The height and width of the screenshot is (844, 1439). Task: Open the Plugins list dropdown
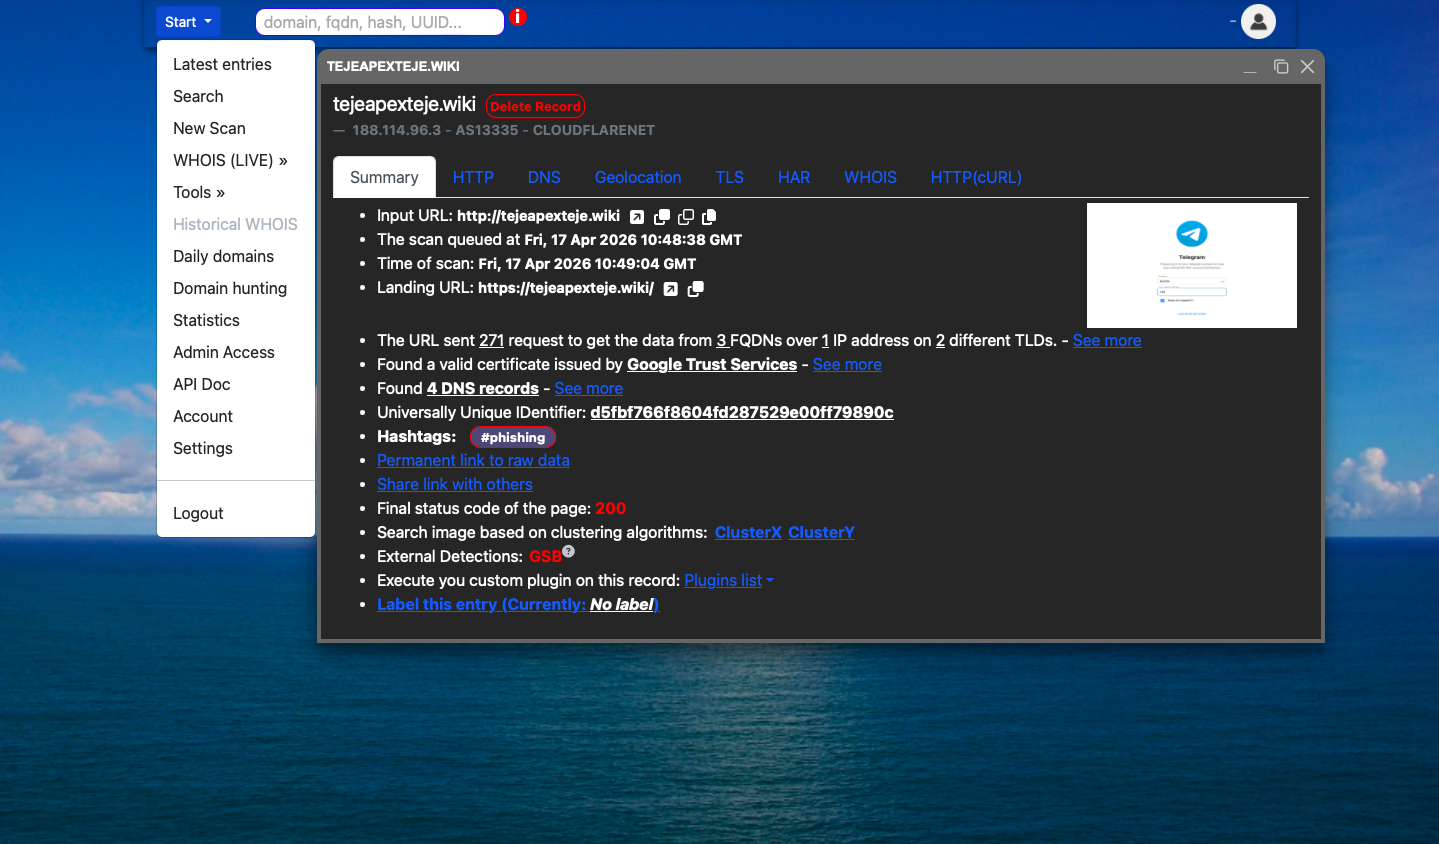728,581
